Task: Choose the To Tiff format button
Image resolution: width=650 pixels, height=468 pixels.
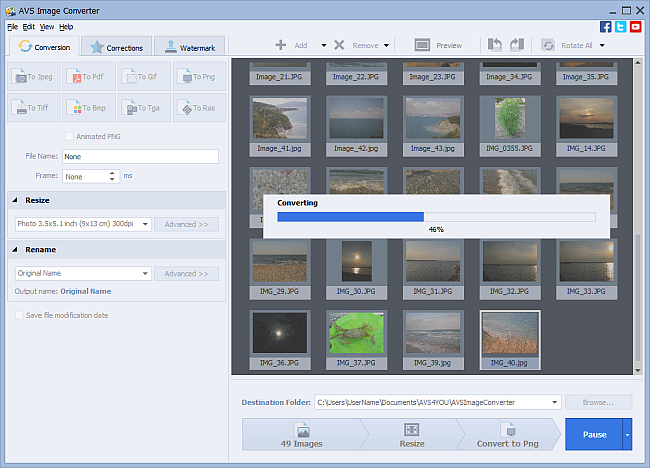Action: [x=34, y=108]
